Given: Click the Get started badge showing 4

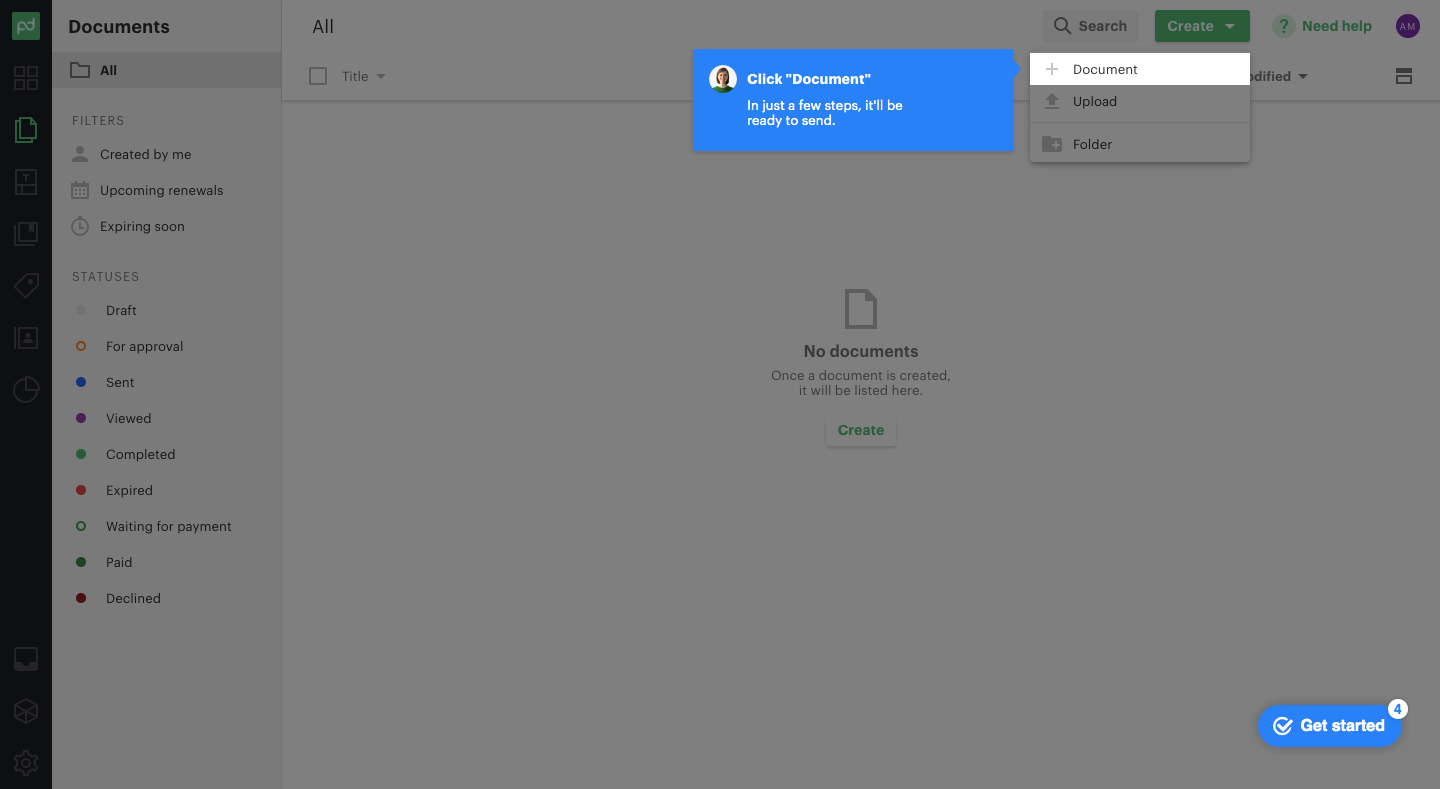Looking at the screenshot, I should pyautogui.click(x=1398, y=709).
